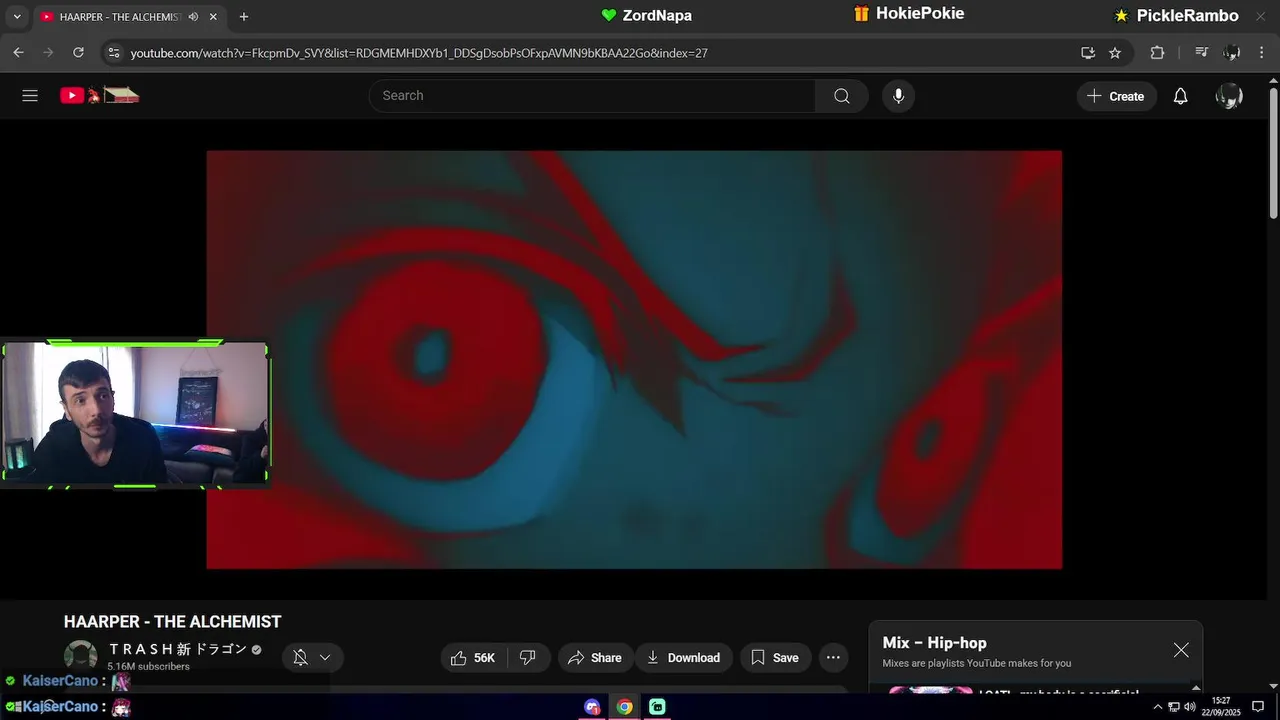
Task: Close the Mix – Hip-hop playlist panel
Action: 1181,650
